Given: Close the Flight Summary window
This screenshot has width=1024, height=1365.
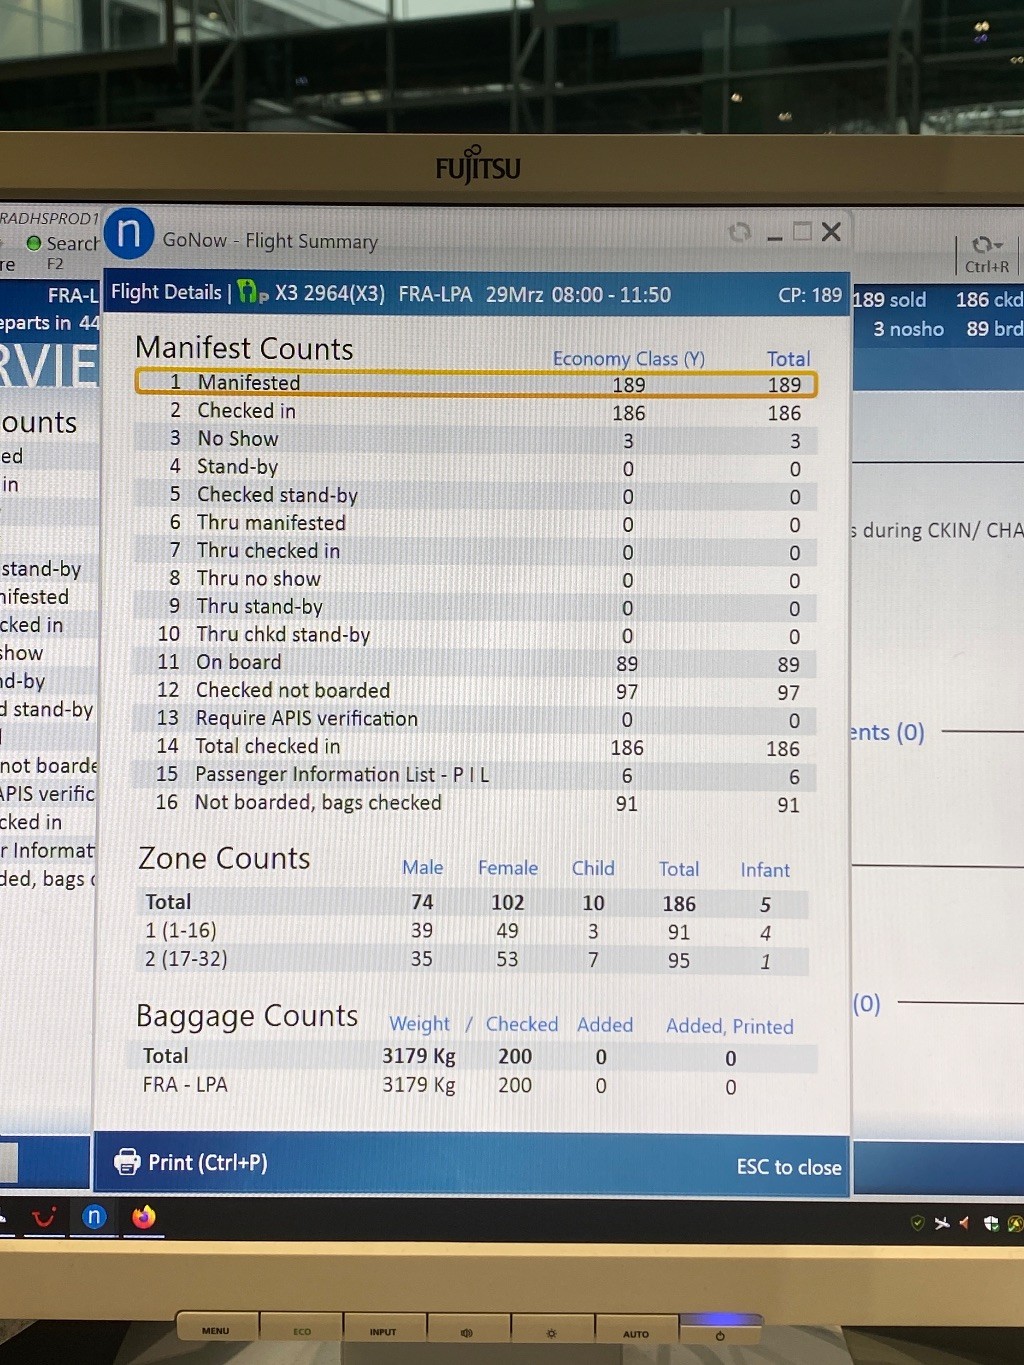Looking at the screenshot, I should coord(831,232).
